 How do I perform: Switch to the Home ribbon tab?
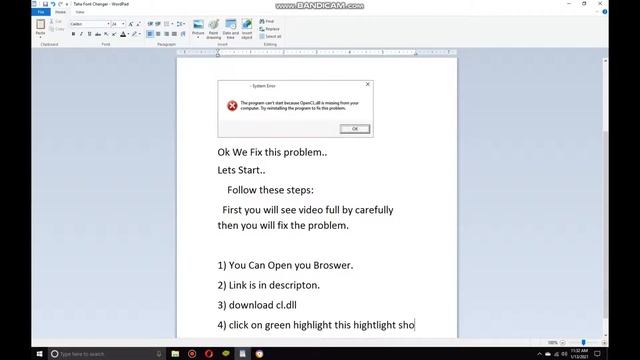point(60,12)
